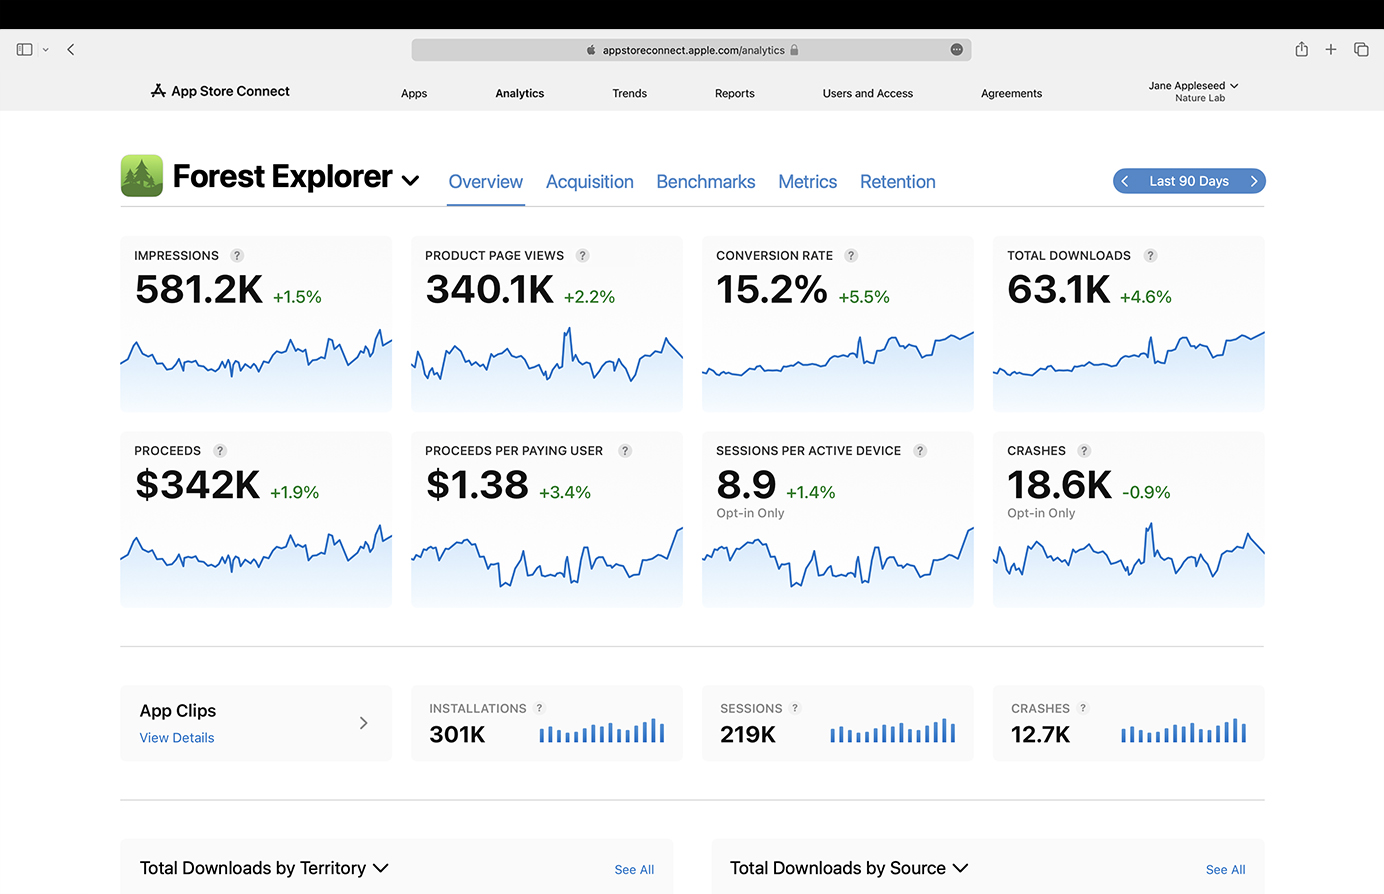Click the Total Downloads help icon
1384x894 pixels.
click(1150, 255)
